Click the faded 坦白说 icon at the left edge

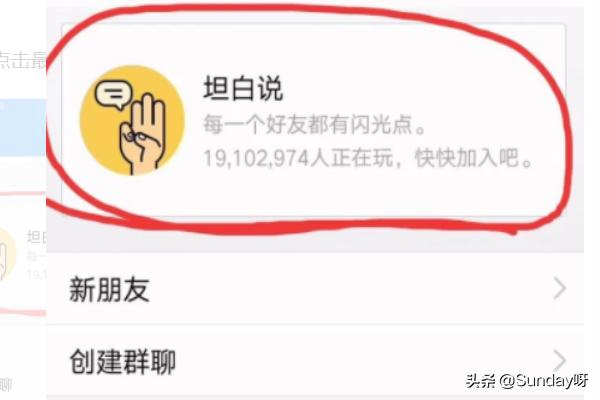click(x=7, y=253)
